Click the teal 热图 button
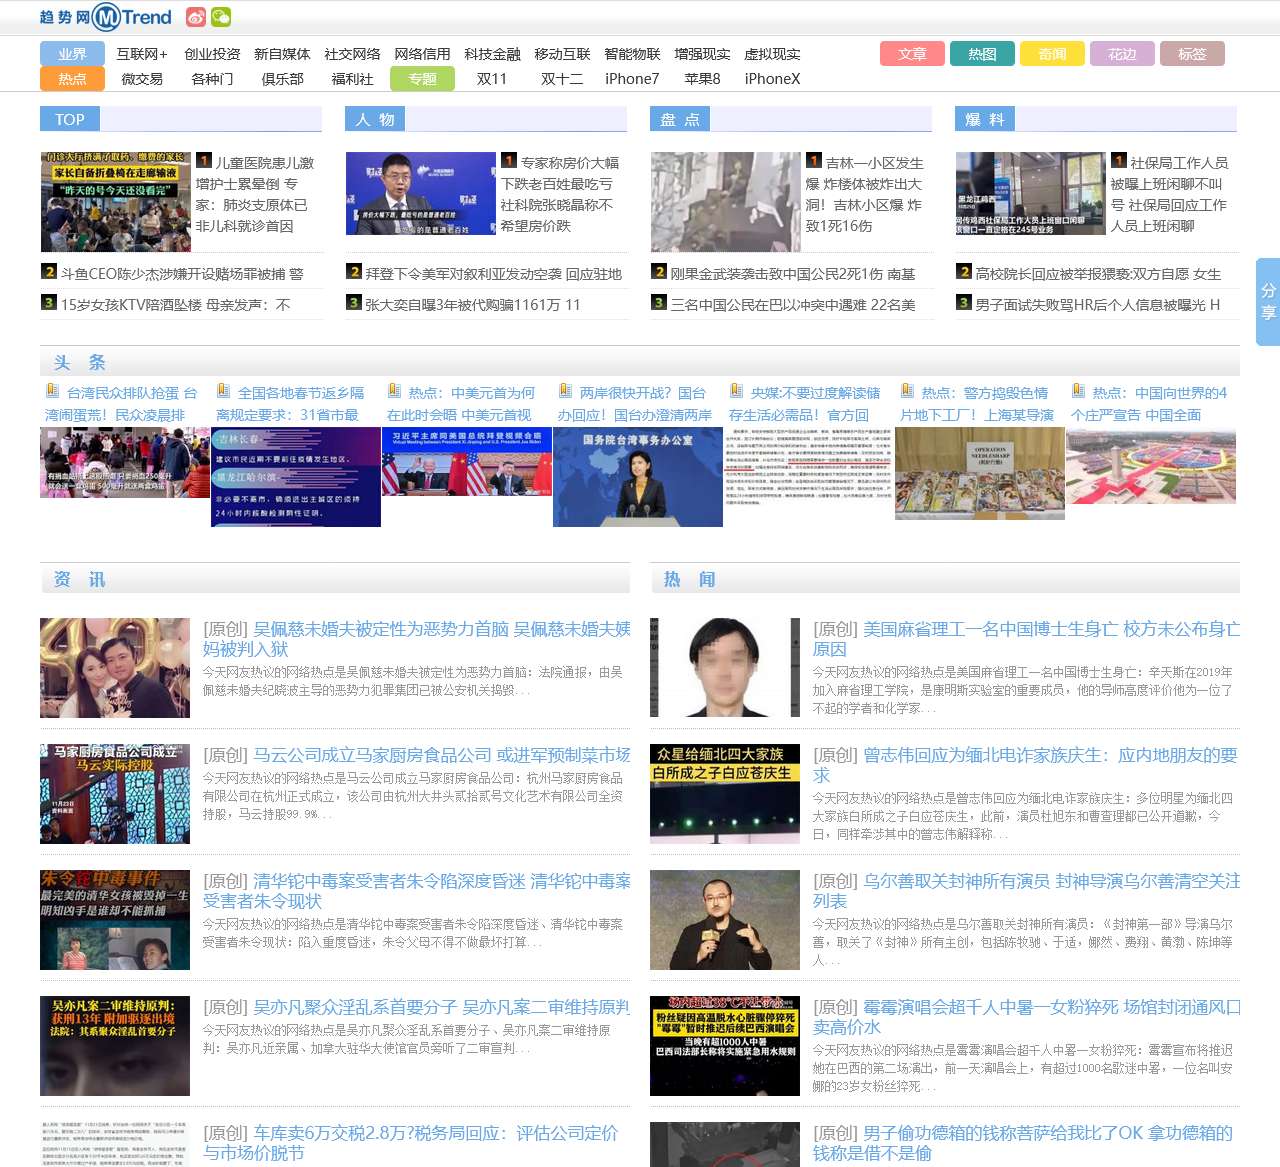 [x=982, y=54]
